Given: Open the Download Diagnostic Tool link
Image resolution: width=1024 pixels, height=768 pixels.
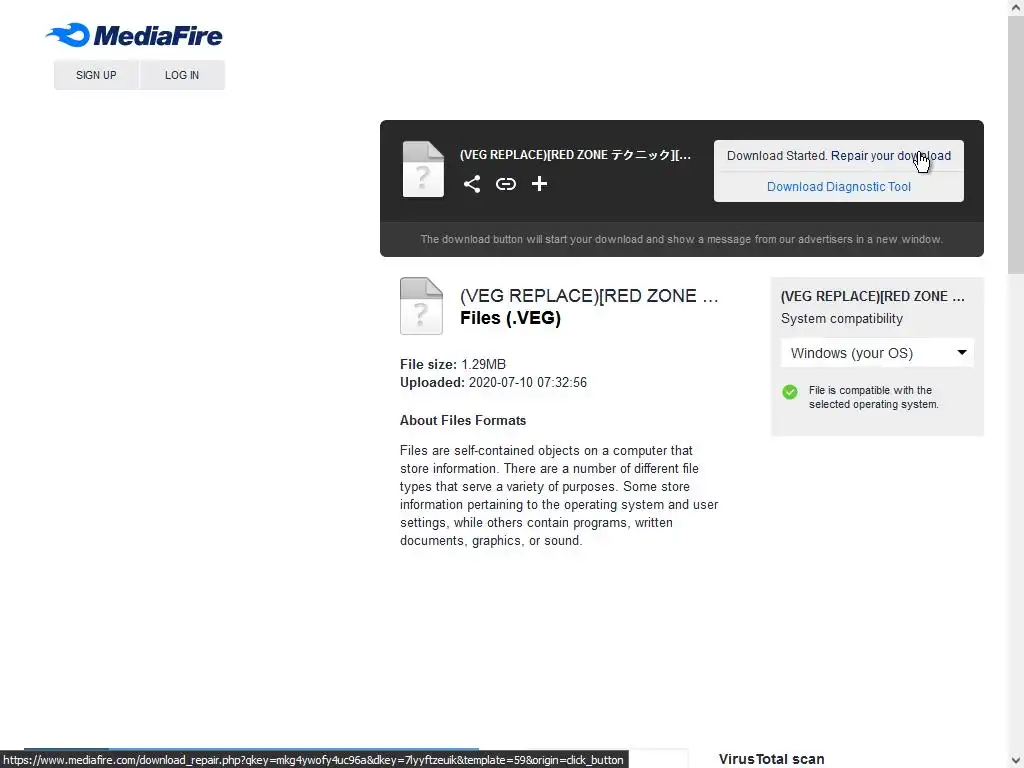Looking at the screenshot, I should pos(839,187).
